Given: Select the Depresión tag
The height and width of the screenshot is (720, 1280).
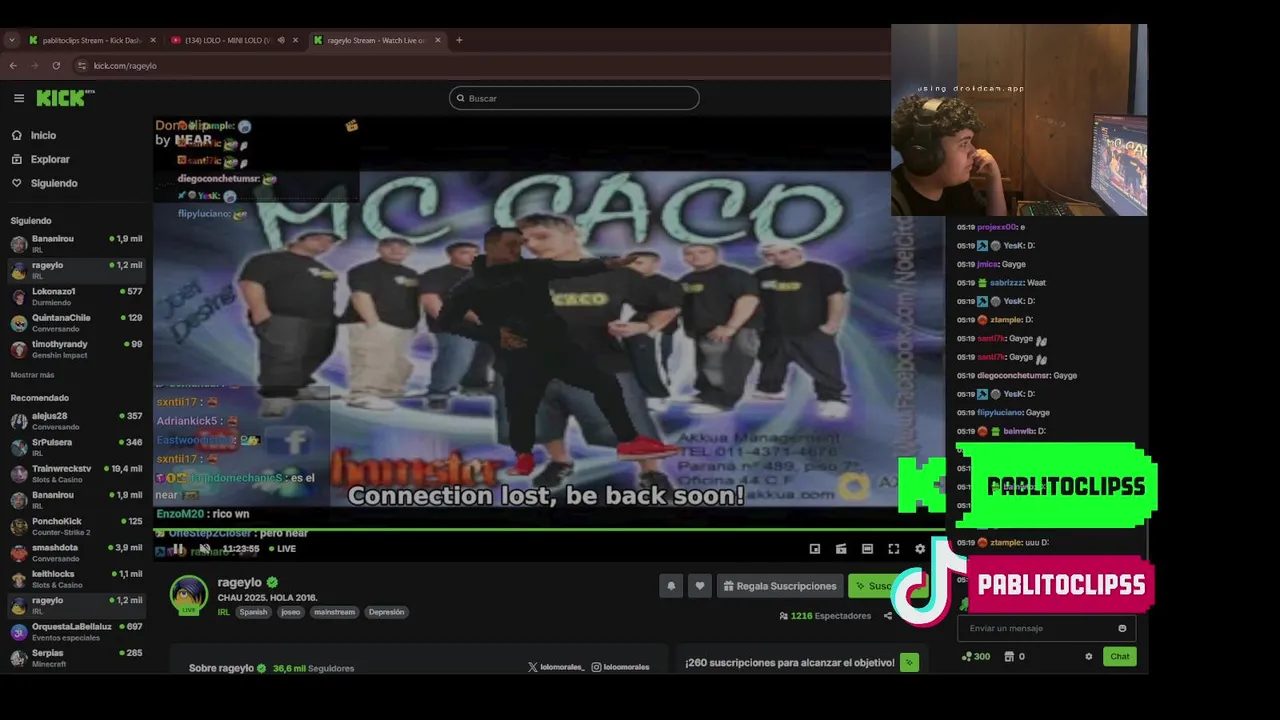Looking at the screenshot, I should click(x=386, y=612).
